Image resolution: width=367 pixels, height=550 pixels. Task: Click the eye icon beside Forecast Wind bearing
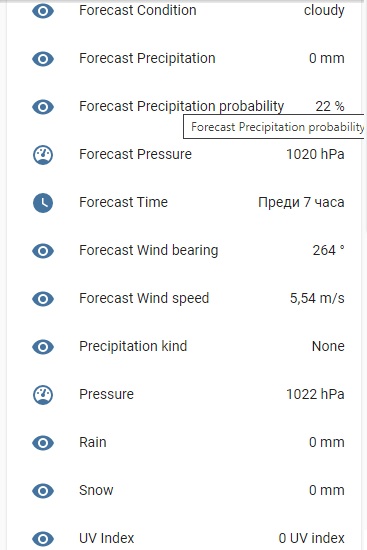point(43,251)
